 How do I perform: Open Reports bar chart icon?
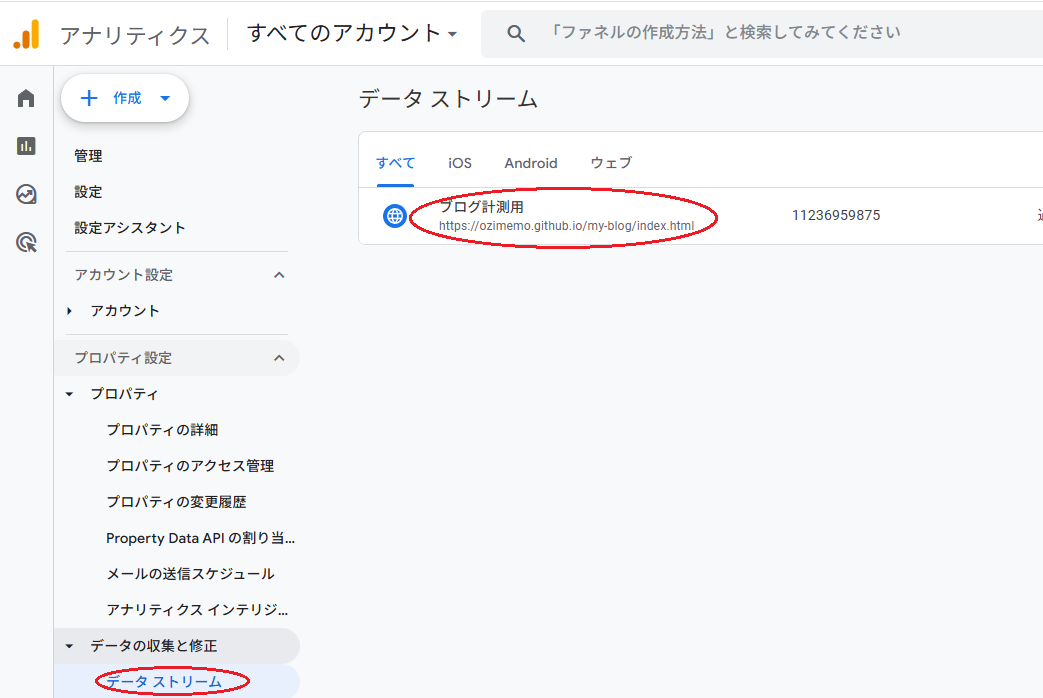pyautogui.click(x=26, y=146)
